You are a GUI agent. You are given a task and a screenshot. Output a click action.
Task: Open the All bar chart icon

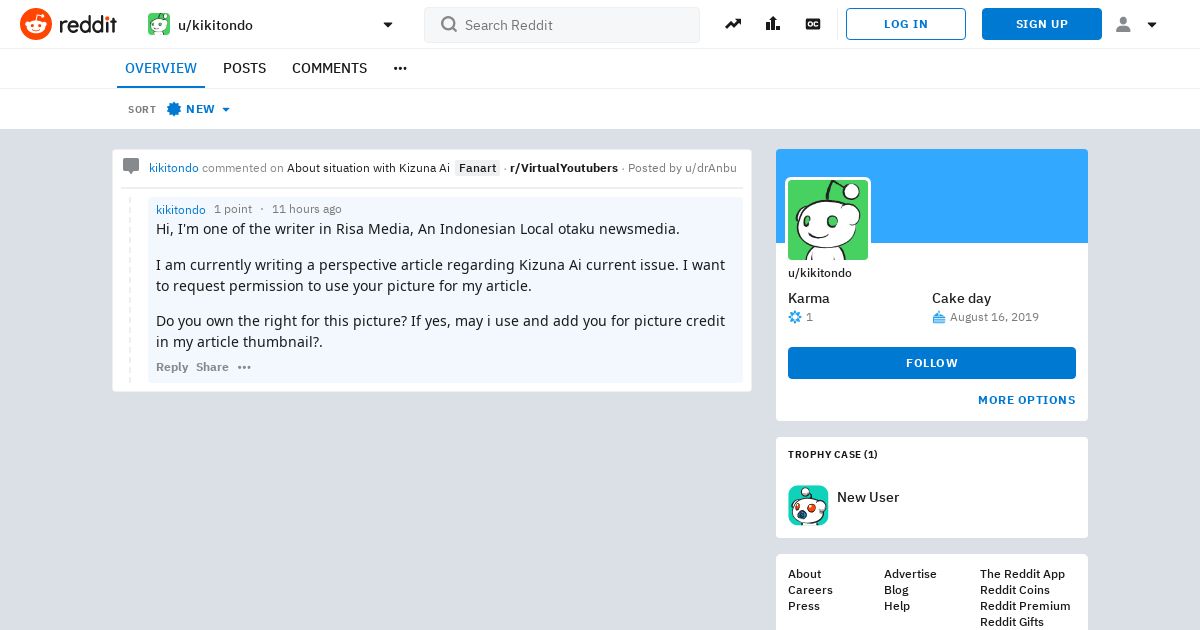[x=773, y=24]
